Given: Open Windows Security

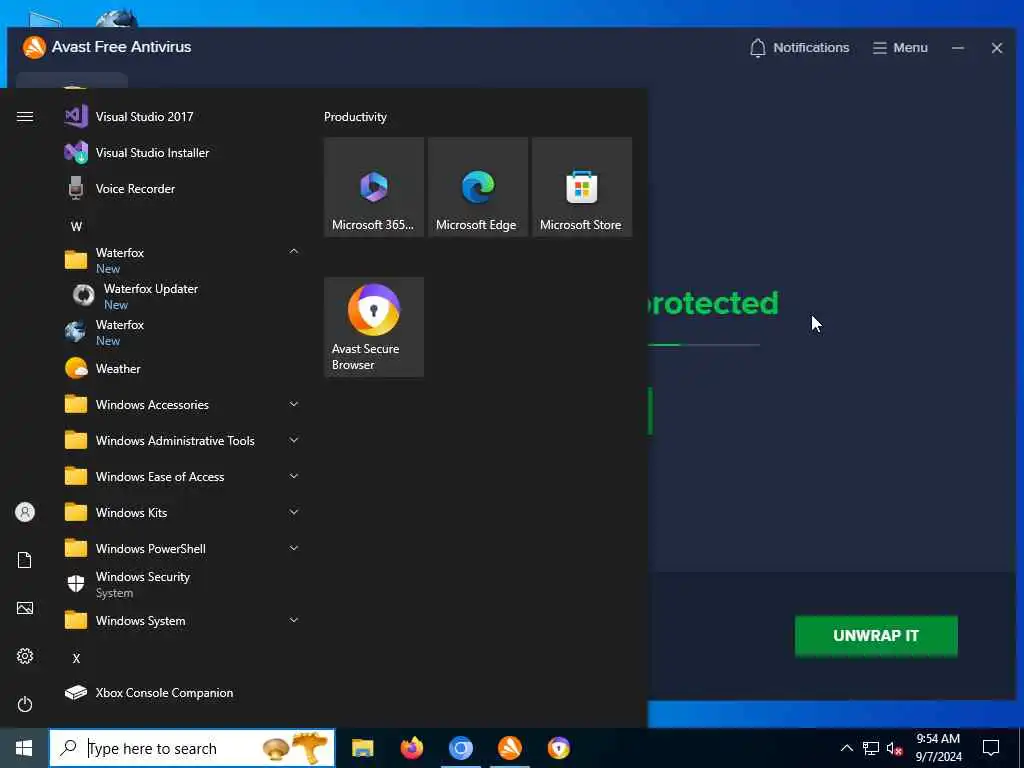Looking at the screenshot, I should click(x=181, y=584).
